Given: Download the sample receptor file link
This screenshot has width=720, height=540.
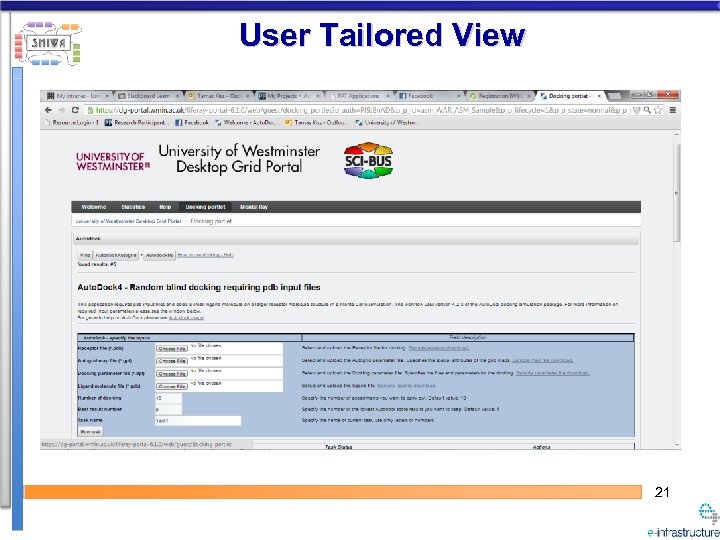Looking at the screenshot, I should point(439,349).
